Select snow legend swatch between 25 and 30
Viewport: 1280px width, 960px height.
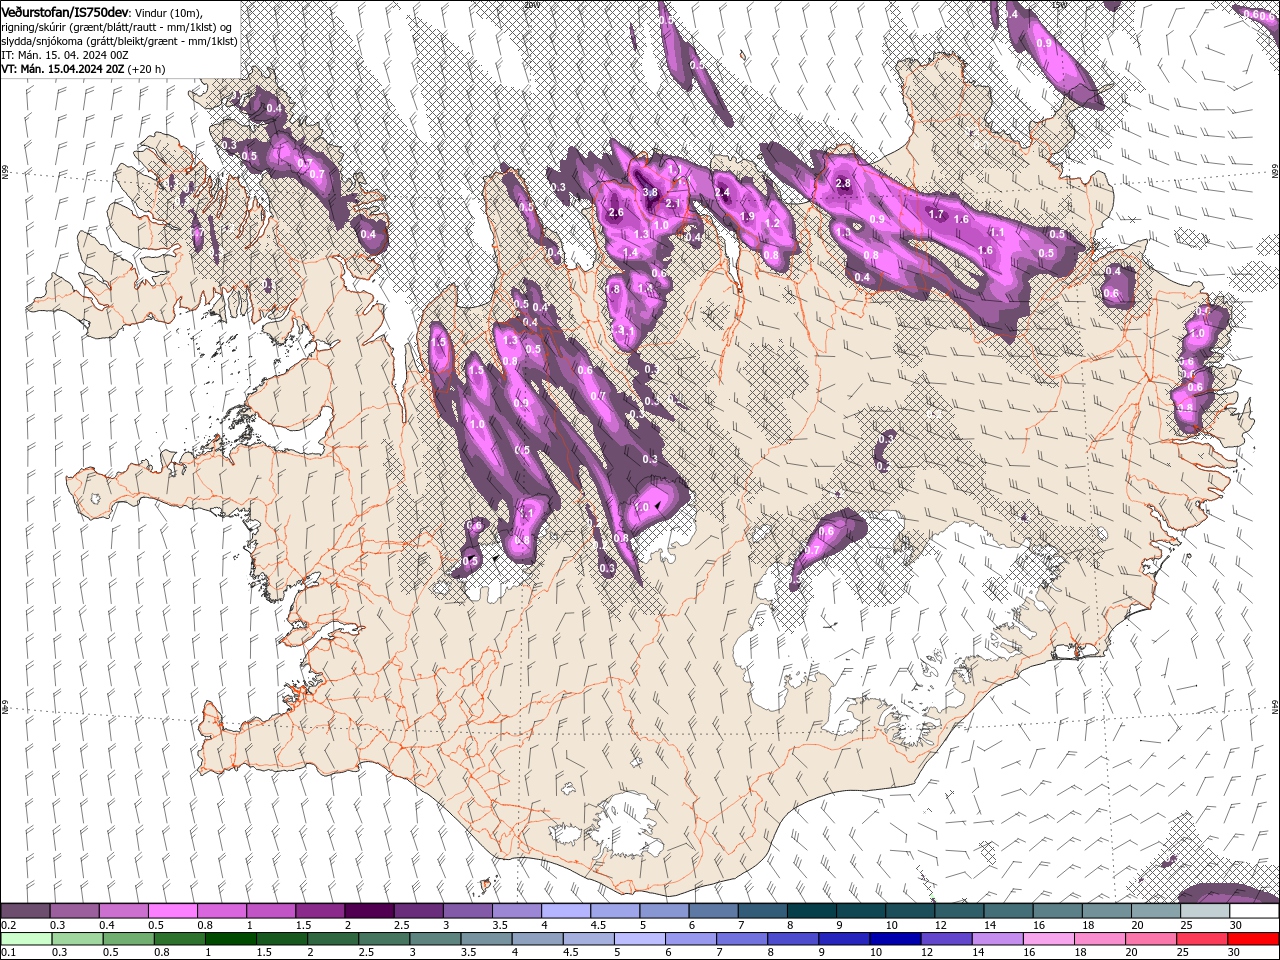pyautogui.click(x=1205, y=911)
